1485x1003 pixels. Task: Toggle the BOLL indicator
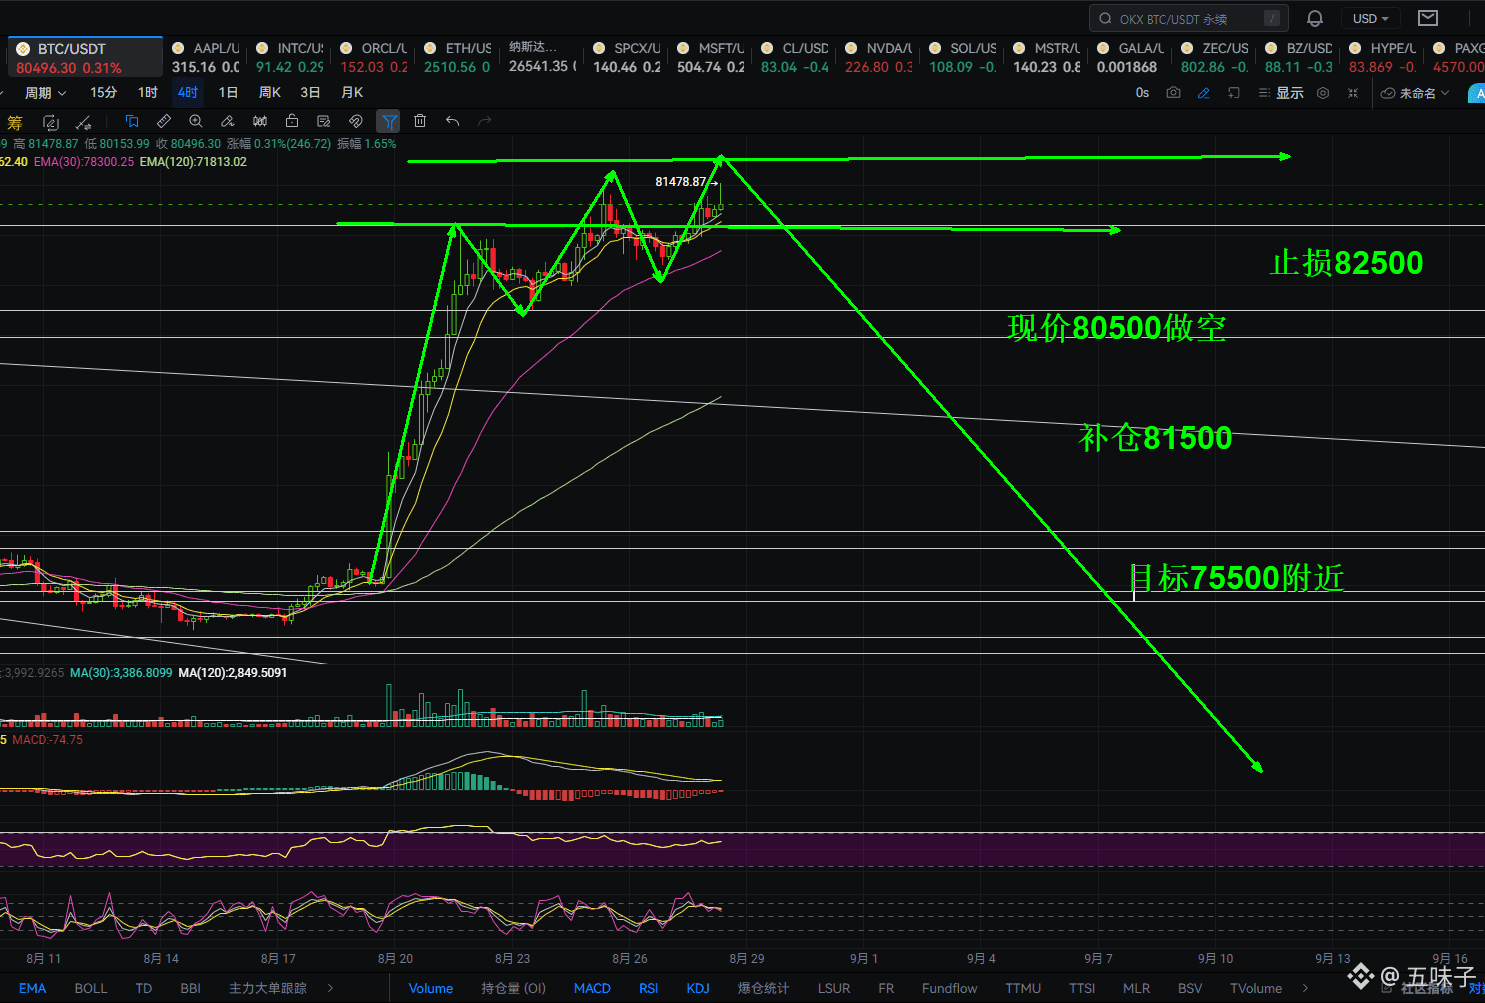pyautogui.click(x=91, y=988)
